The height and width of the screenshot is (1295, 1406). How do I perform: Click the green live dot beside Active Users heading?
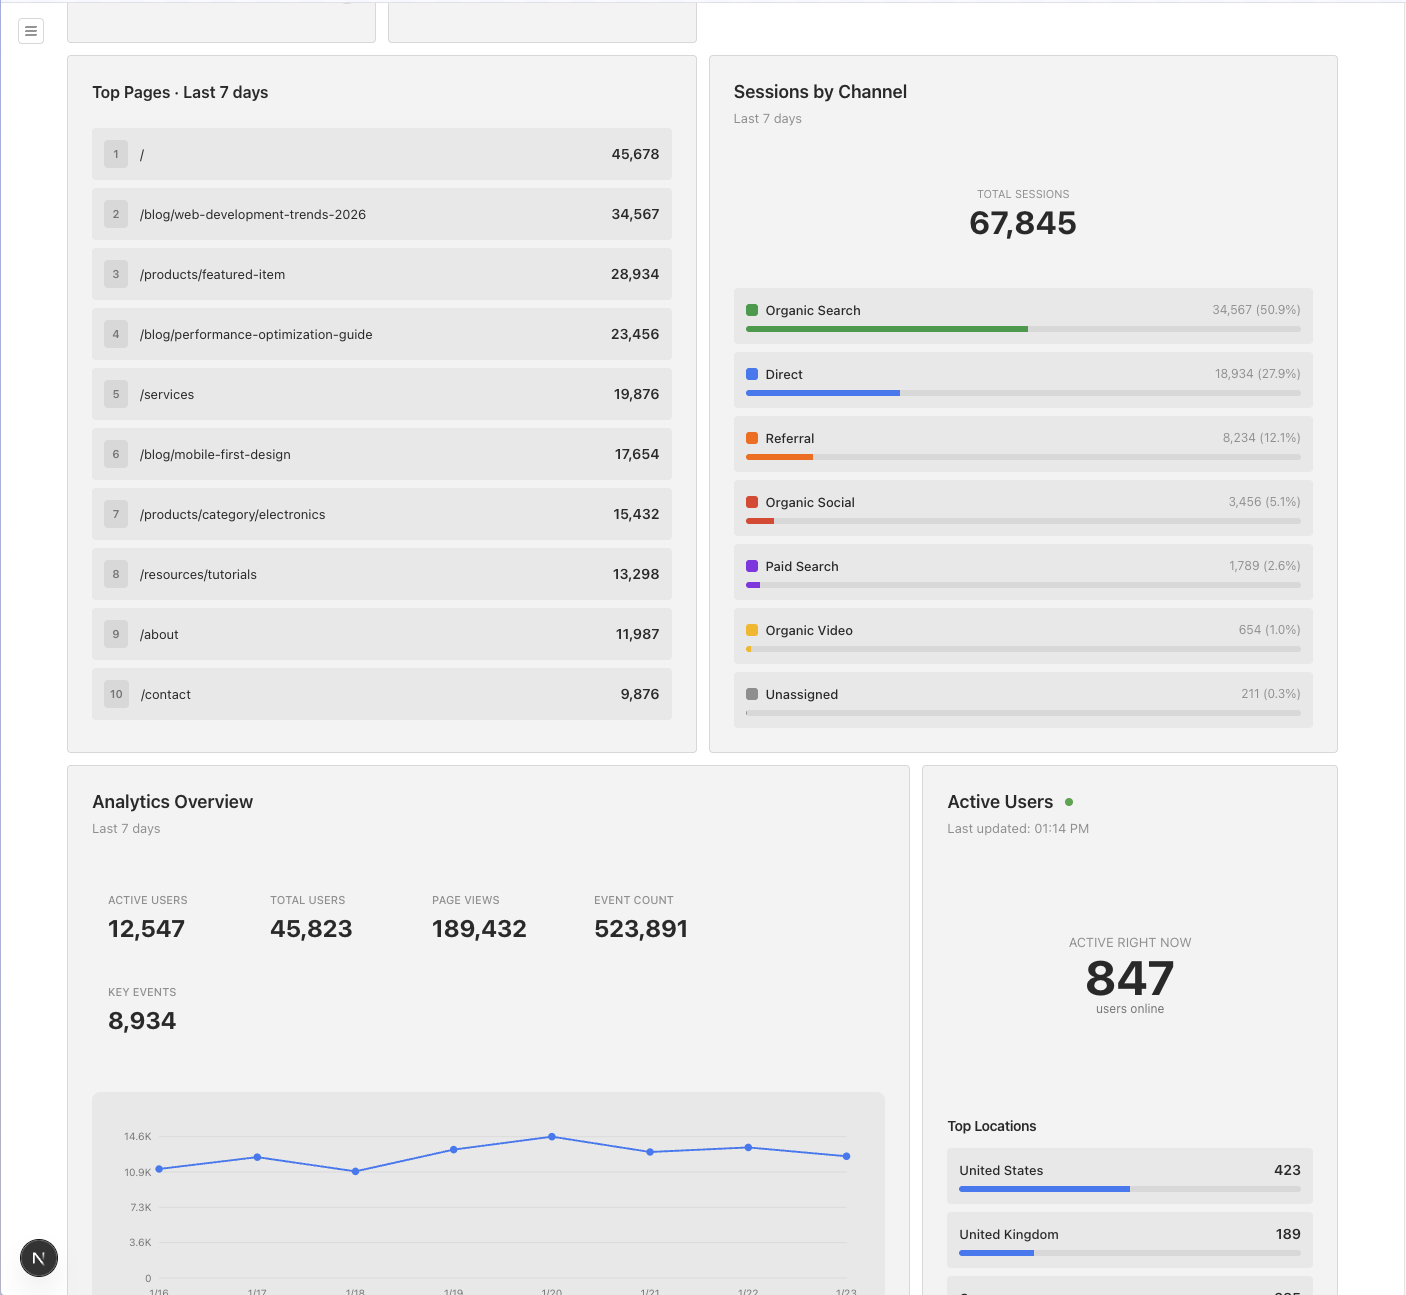pyautogui.click(x=1069, y=802)
